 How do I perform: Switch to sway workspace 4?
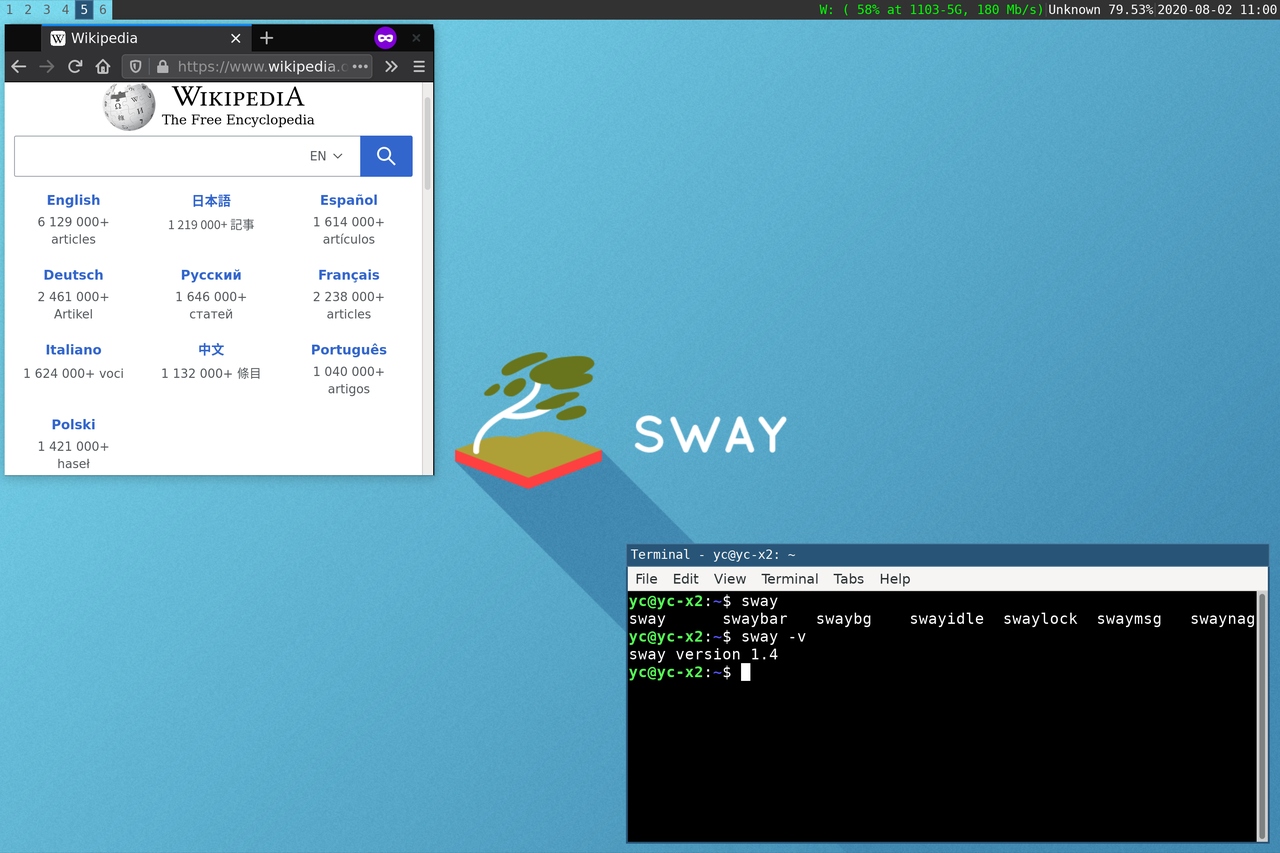point(66,9)
